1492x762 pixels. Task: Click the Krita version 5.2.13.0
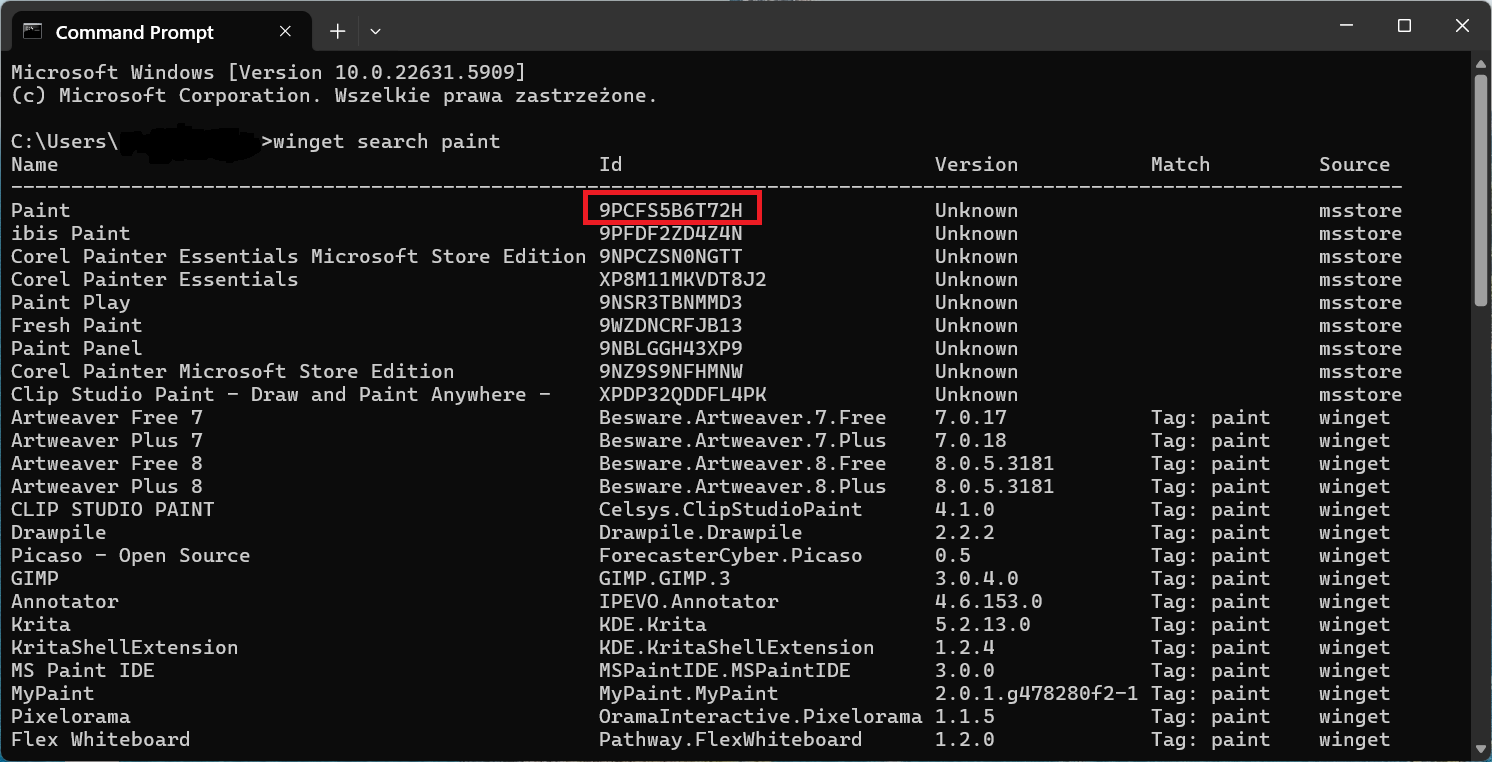983,625
